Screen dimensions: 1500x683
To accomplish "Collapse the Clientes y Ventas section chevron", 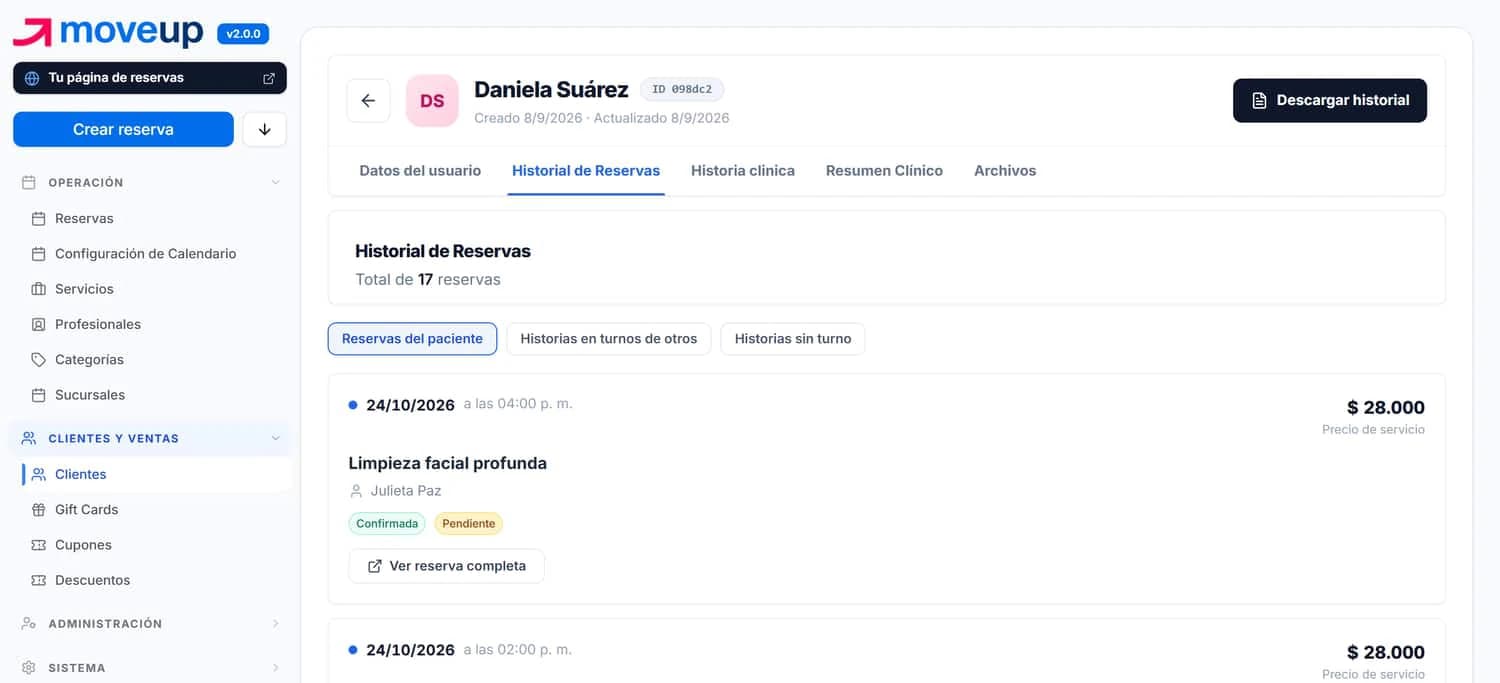I will pos(276,438).
